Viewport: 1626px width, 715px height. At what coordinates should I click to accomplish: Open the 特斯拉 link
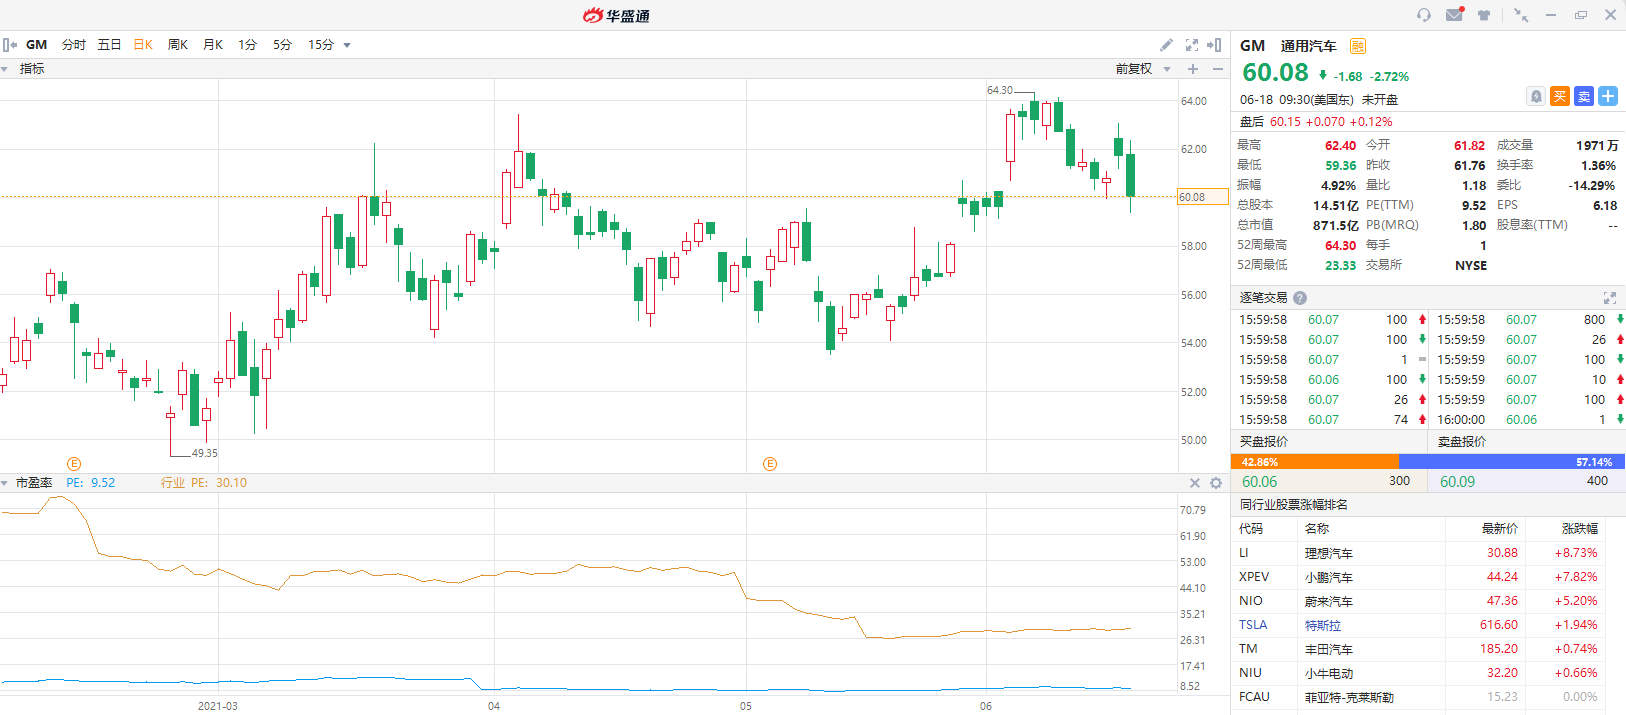click(x=1322, y=625)
